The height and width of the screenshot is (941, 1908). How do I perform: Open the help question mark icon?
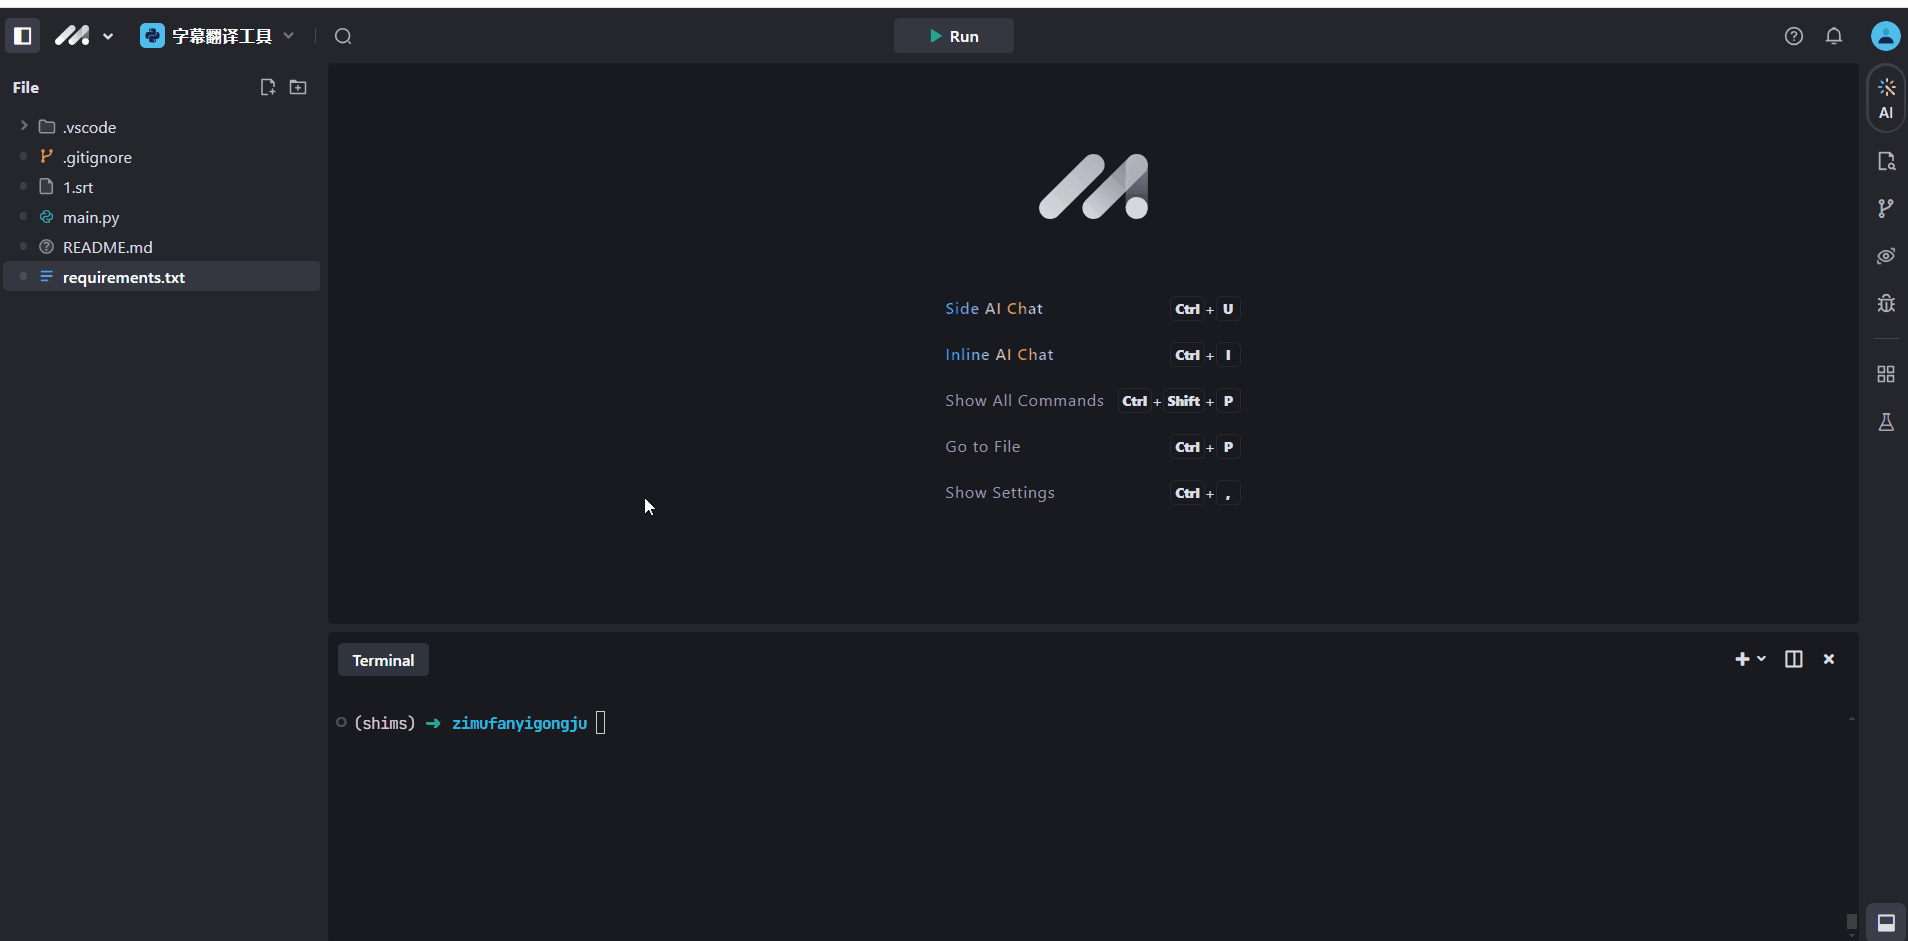[x=1794, y=36]
